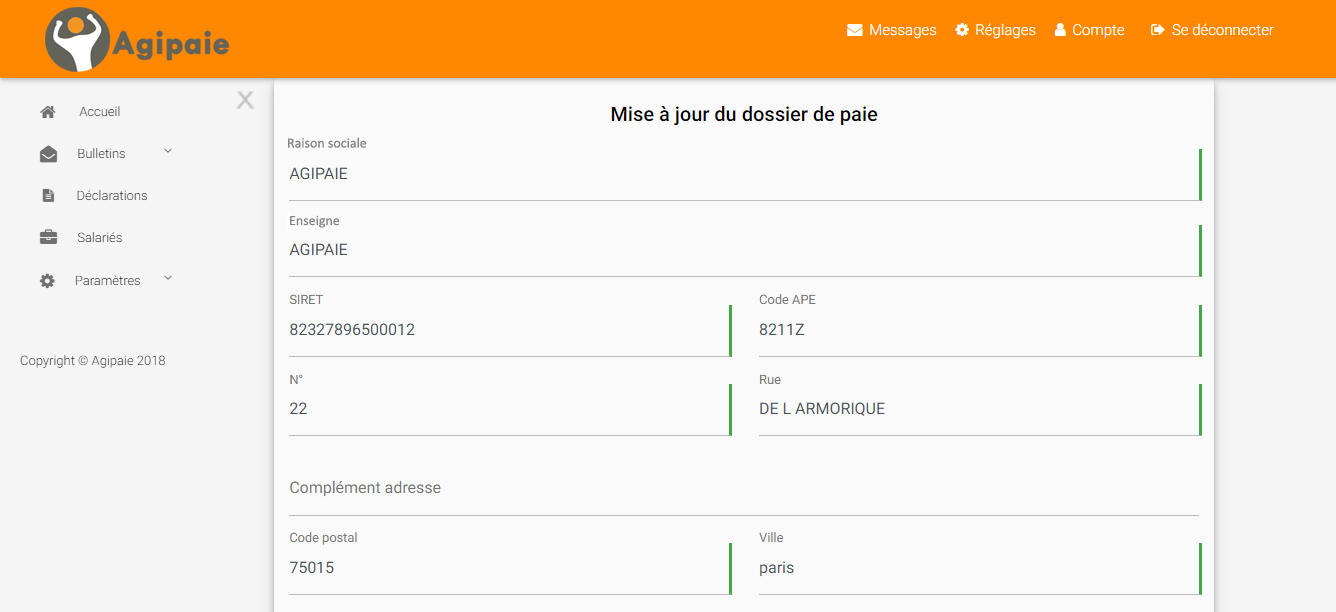
Task: Click the home icon beside Accueil
Action: 47,112
